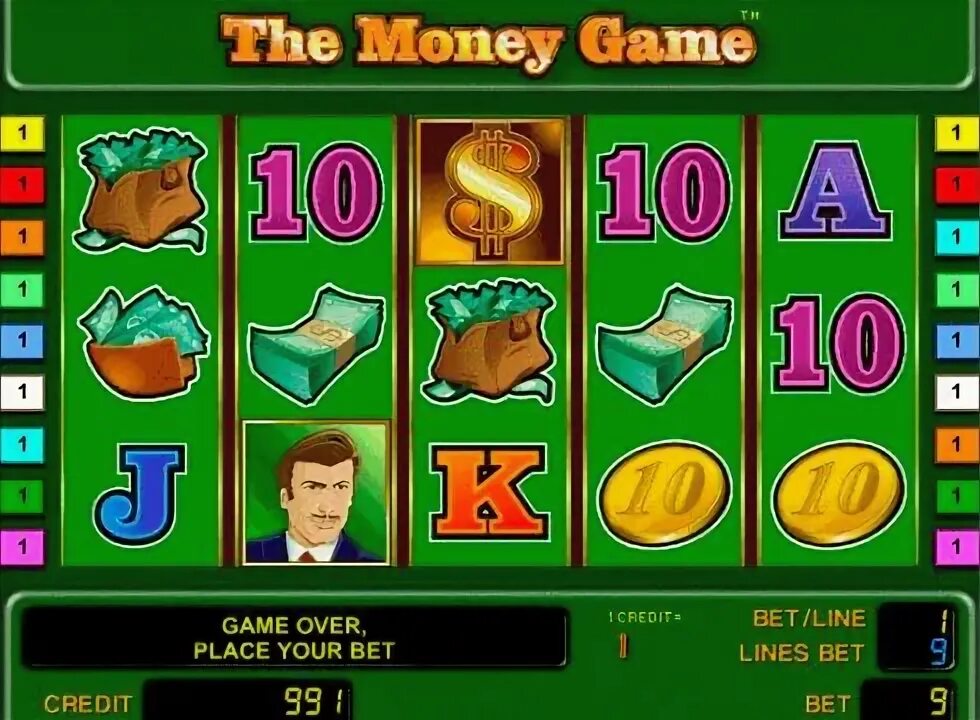Click the wallet full of cash symbol
980x720 pixels.
click(x=144, y=341)
